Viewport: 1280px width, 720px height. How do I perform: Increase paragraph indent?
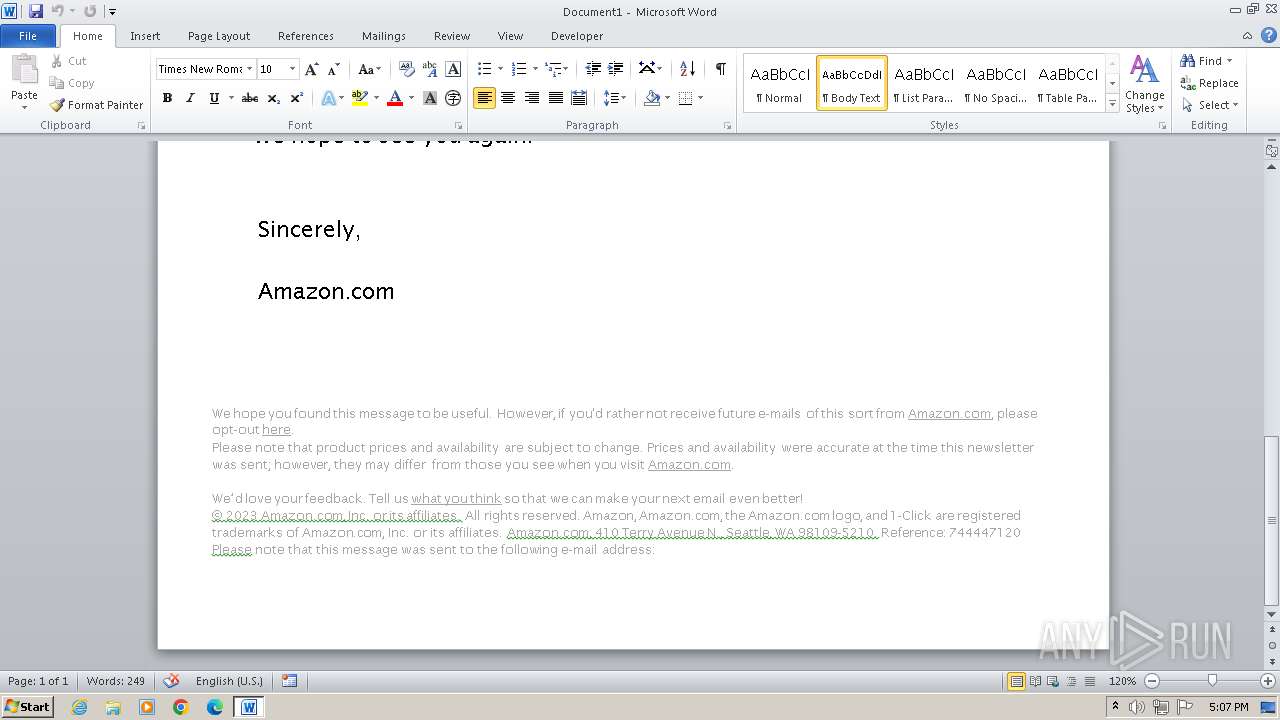click(616, 69)
